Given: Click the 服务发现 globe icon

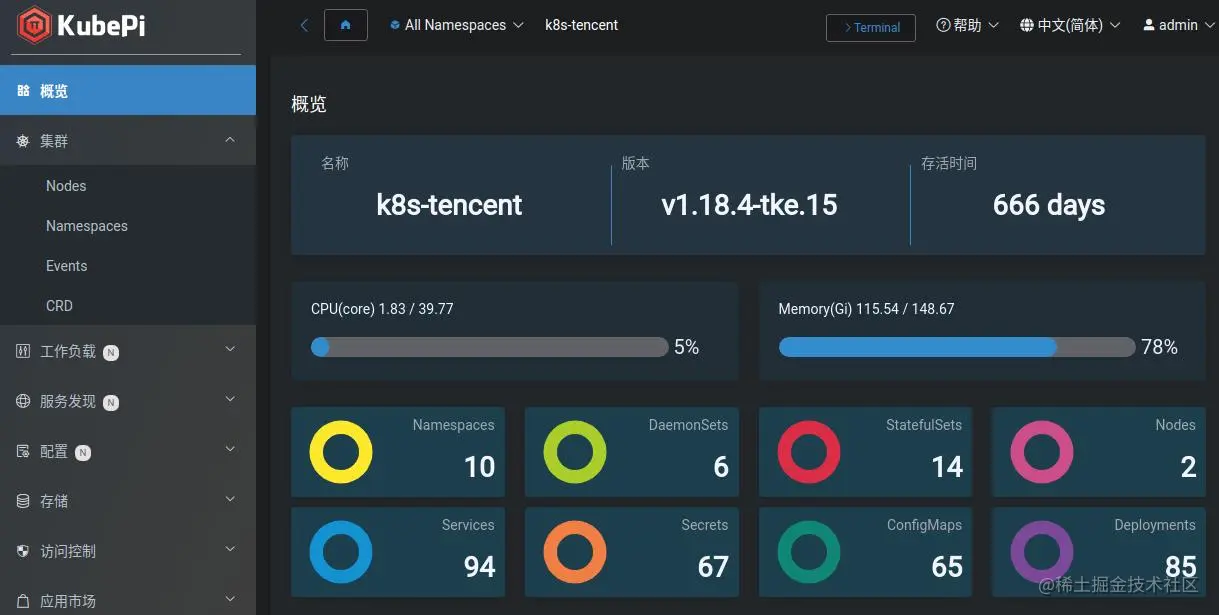Looking at the screenshot, I should click(23, 401).
